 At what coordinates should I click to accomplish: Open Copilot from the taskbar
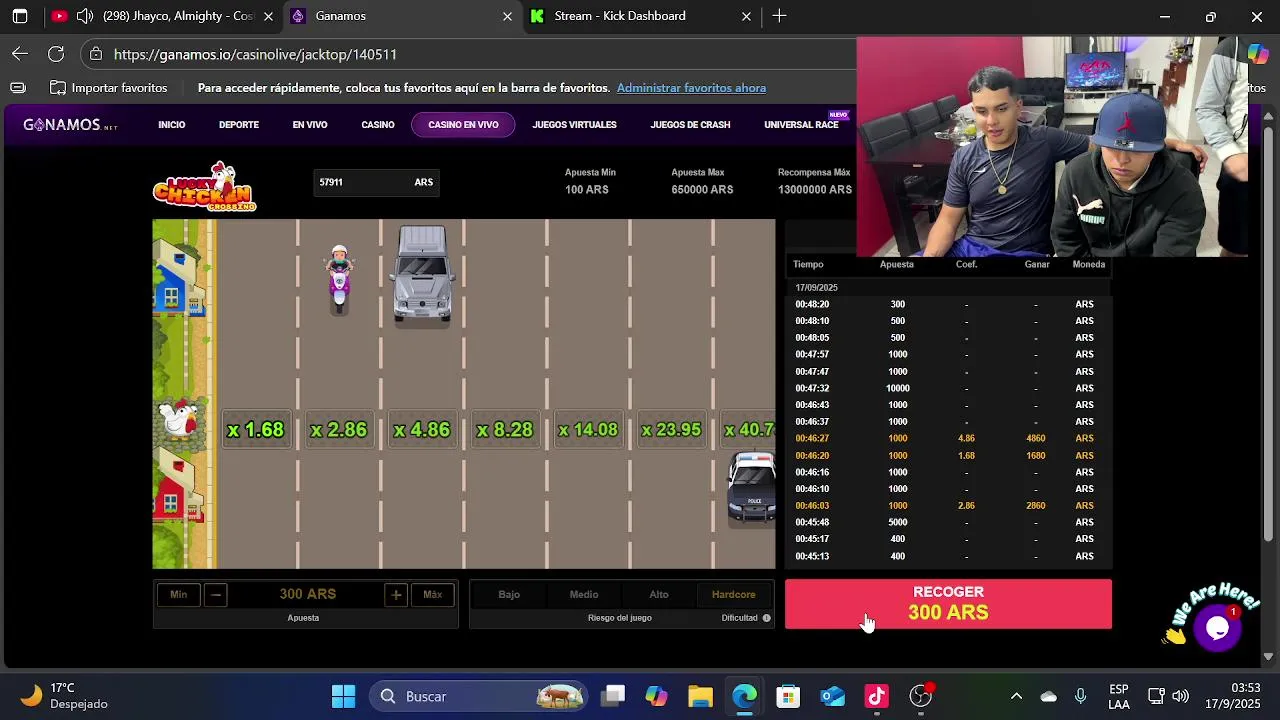[x=656, y=696]
